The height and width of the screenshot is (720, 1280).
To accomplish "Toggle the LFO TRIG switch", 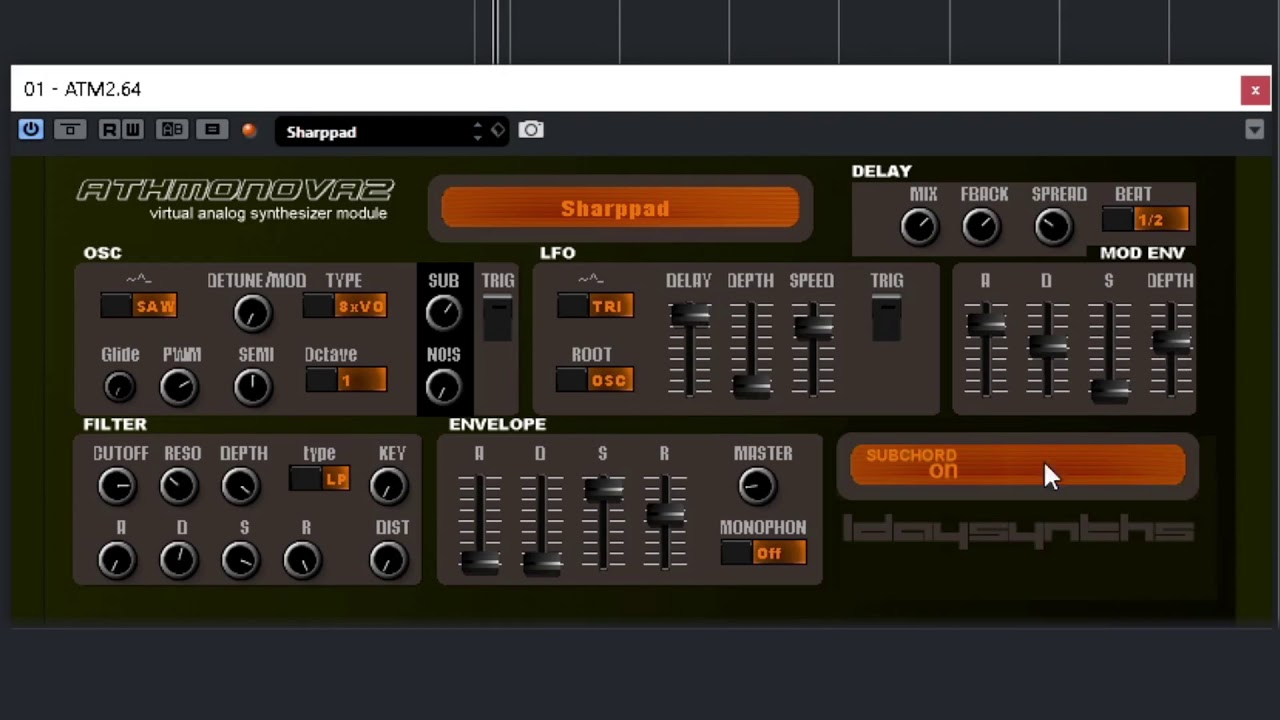I will click(886, 318).
